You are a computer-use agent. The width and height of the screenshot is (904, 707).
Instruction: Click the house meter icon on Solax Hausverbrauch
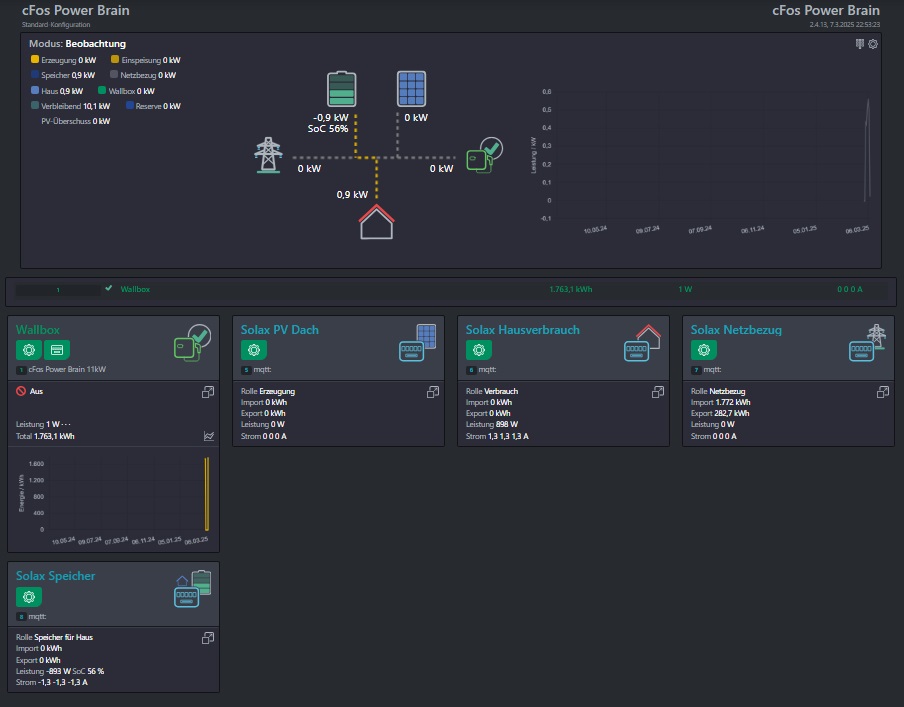tap(642, 343)
